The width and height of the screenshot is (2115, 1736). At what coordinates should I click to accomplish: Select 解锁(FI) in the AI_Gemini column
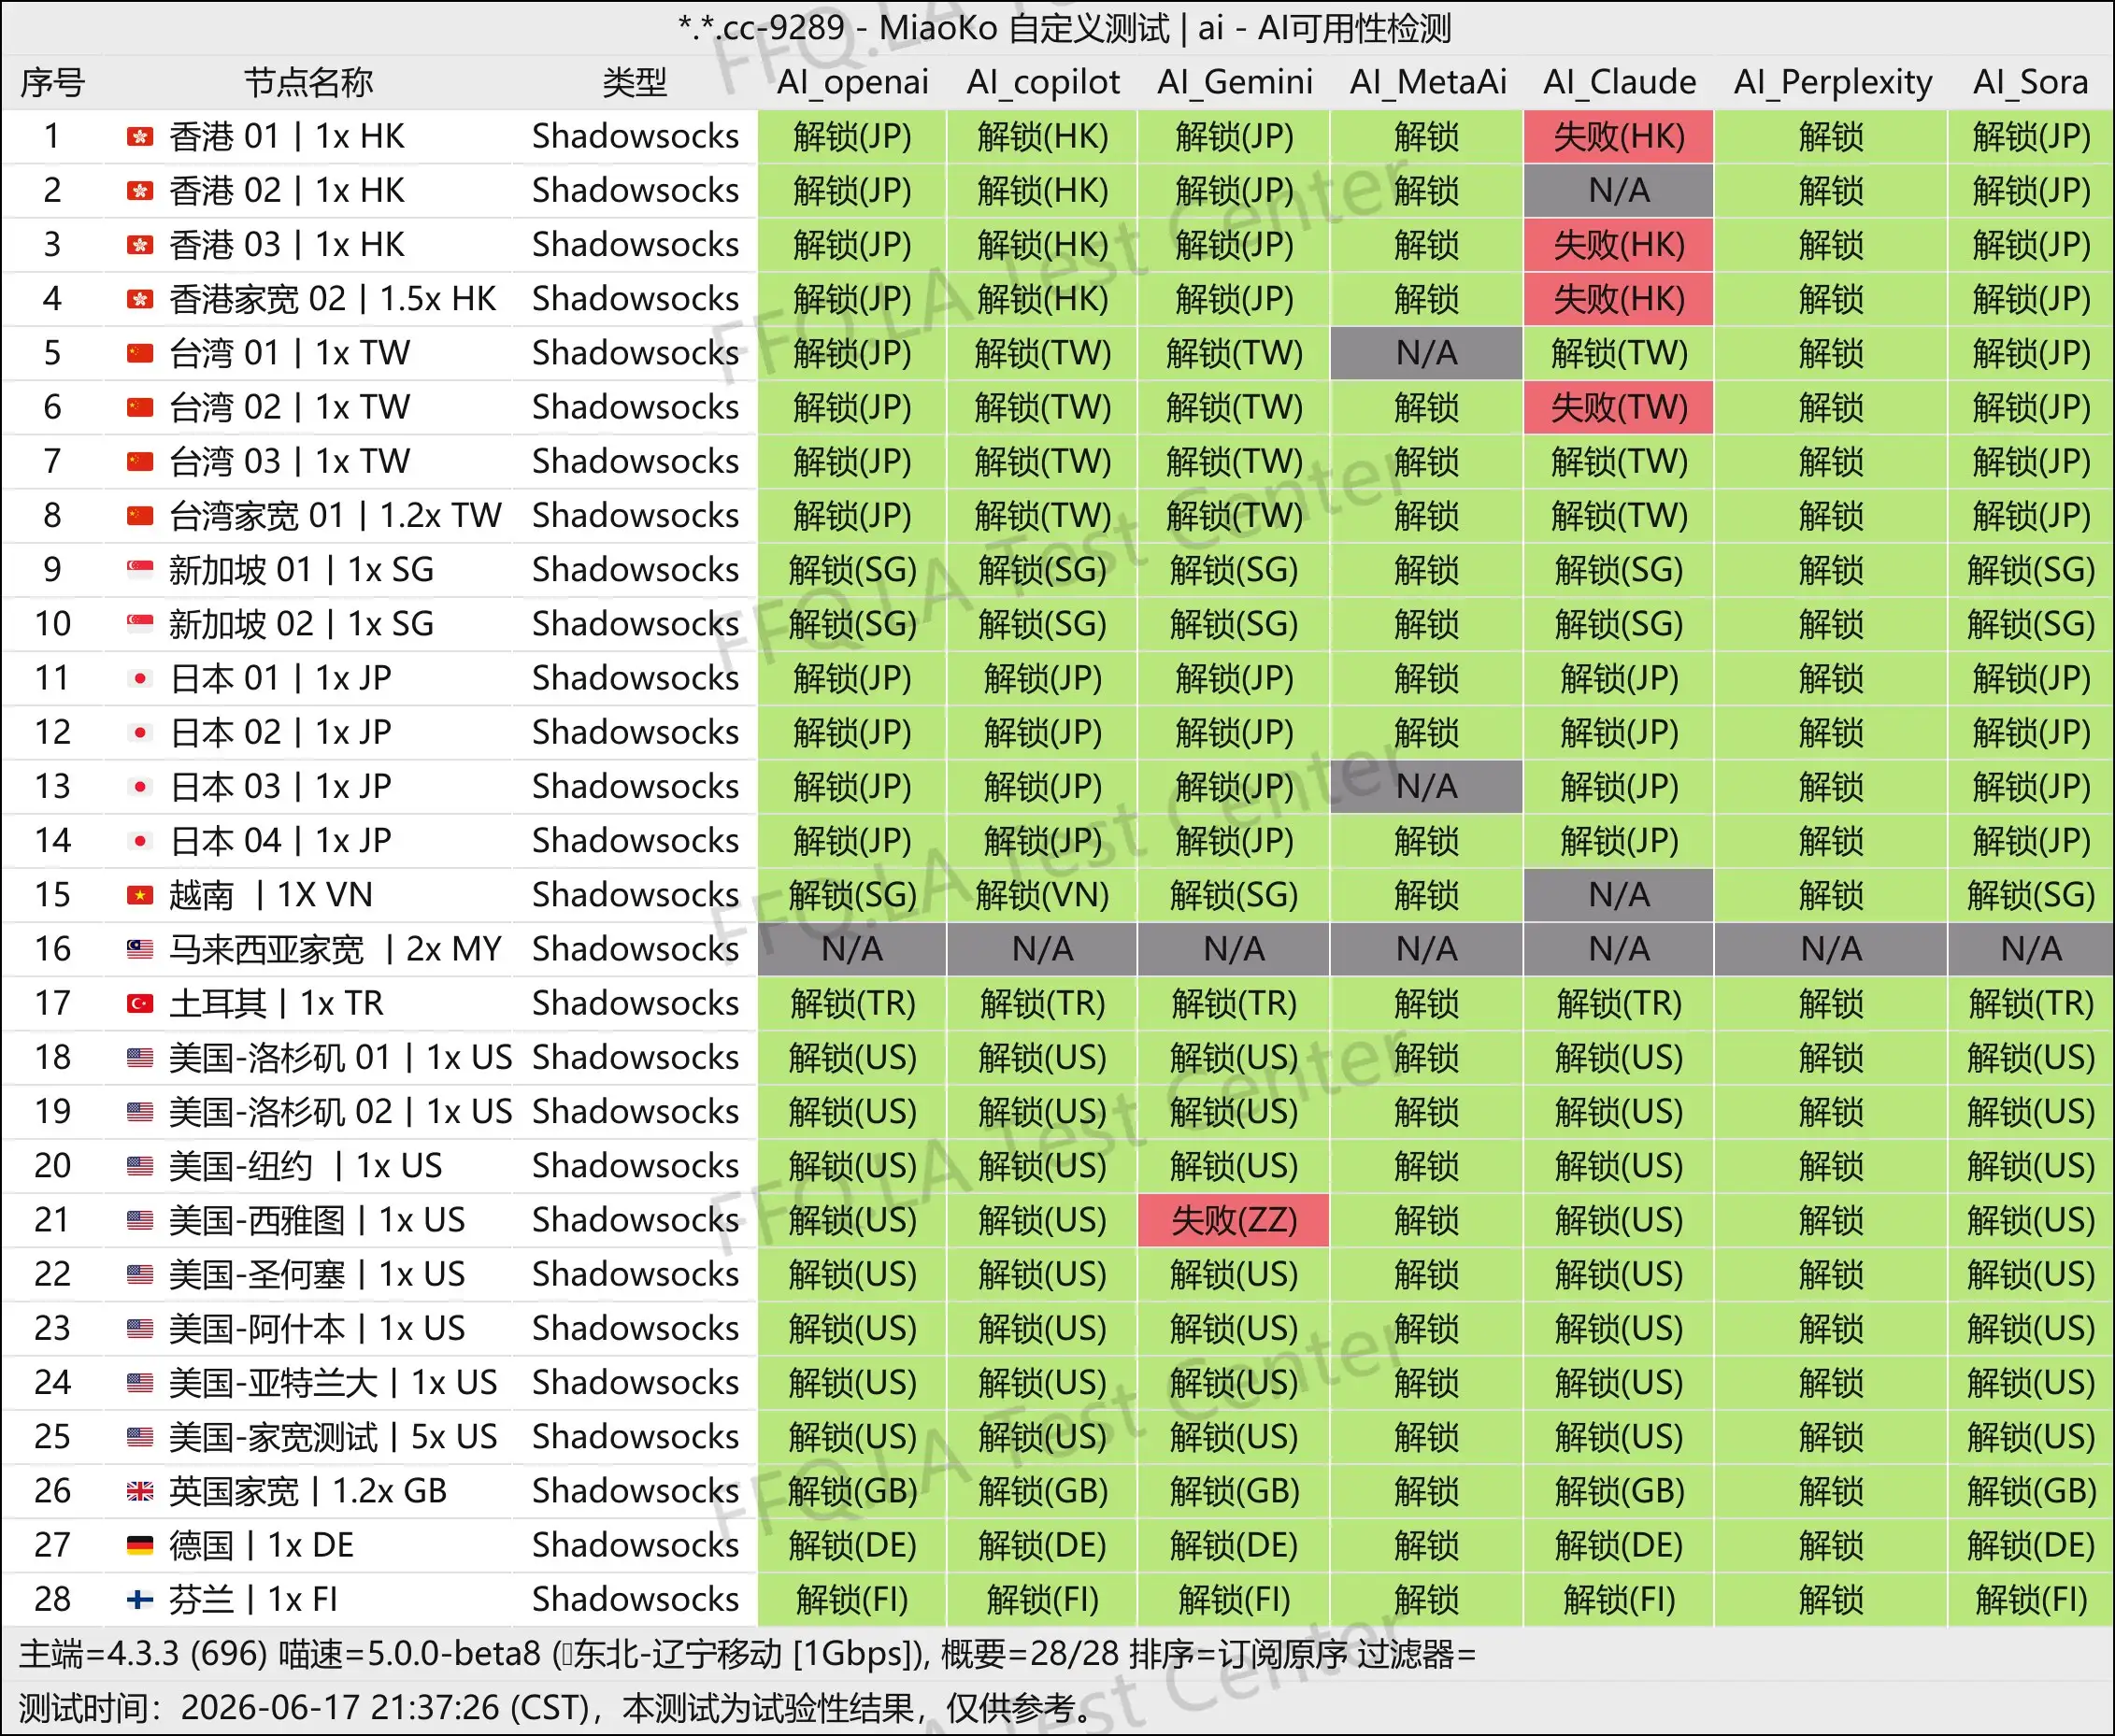[x=1234, y=1600]
